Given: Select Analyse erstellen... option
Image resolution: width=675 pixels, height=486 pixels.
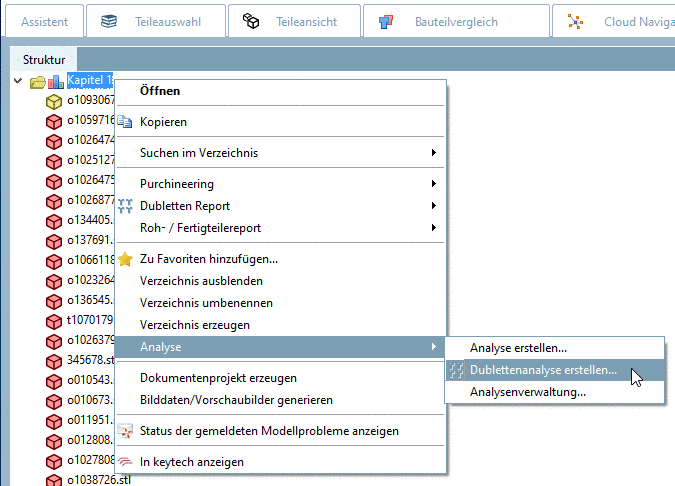Looking at the screenshot, I should (518, 348).
